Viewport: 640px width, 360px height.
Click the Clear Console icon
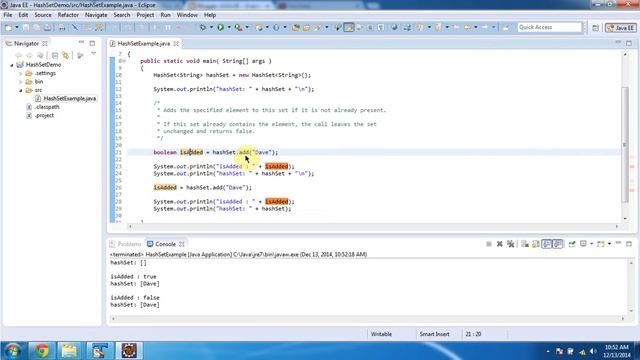[x=525, y=244]
